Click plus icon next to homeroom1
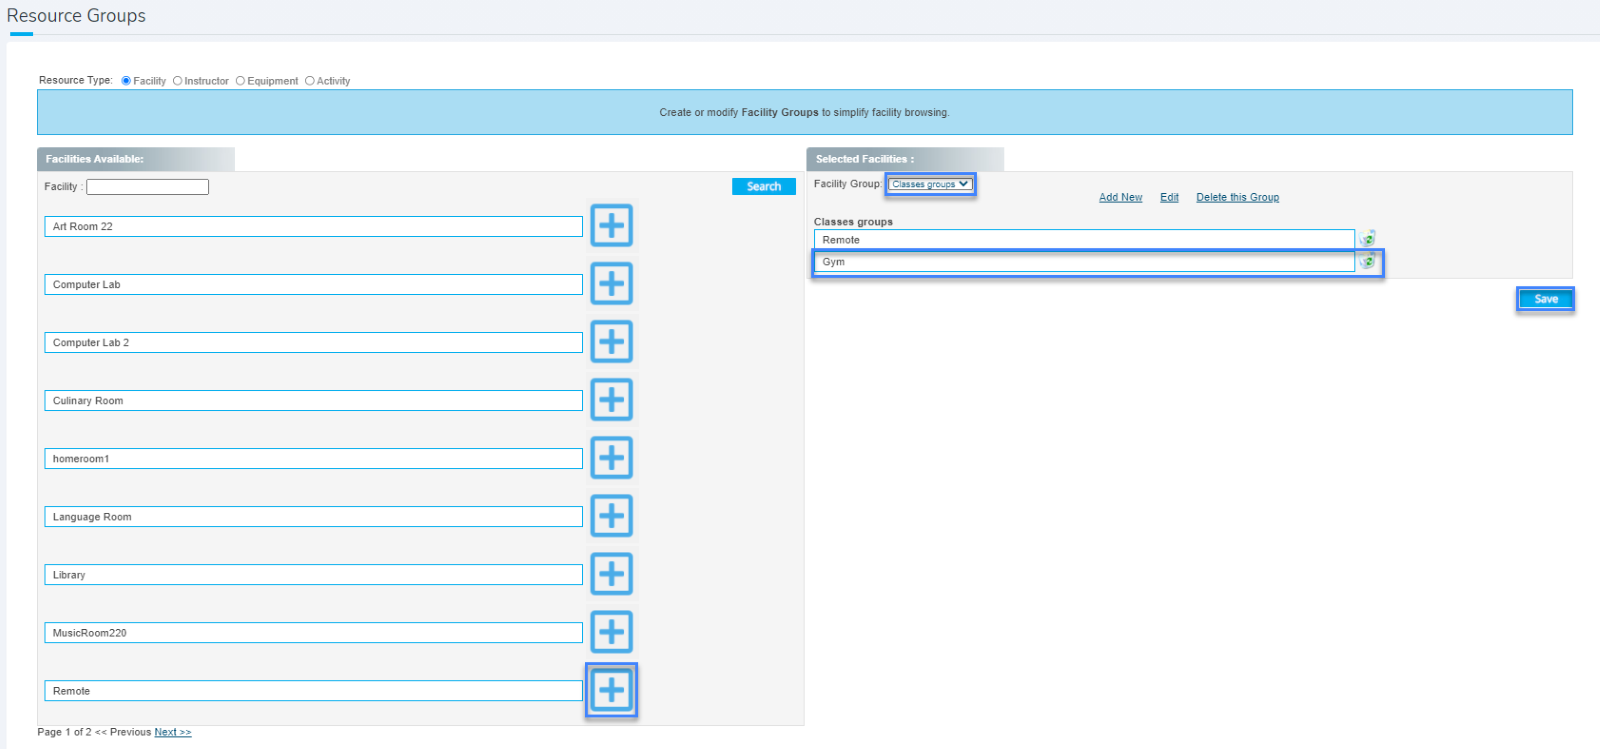This screenshot has height=749, width=1600. tap(611, 458)
